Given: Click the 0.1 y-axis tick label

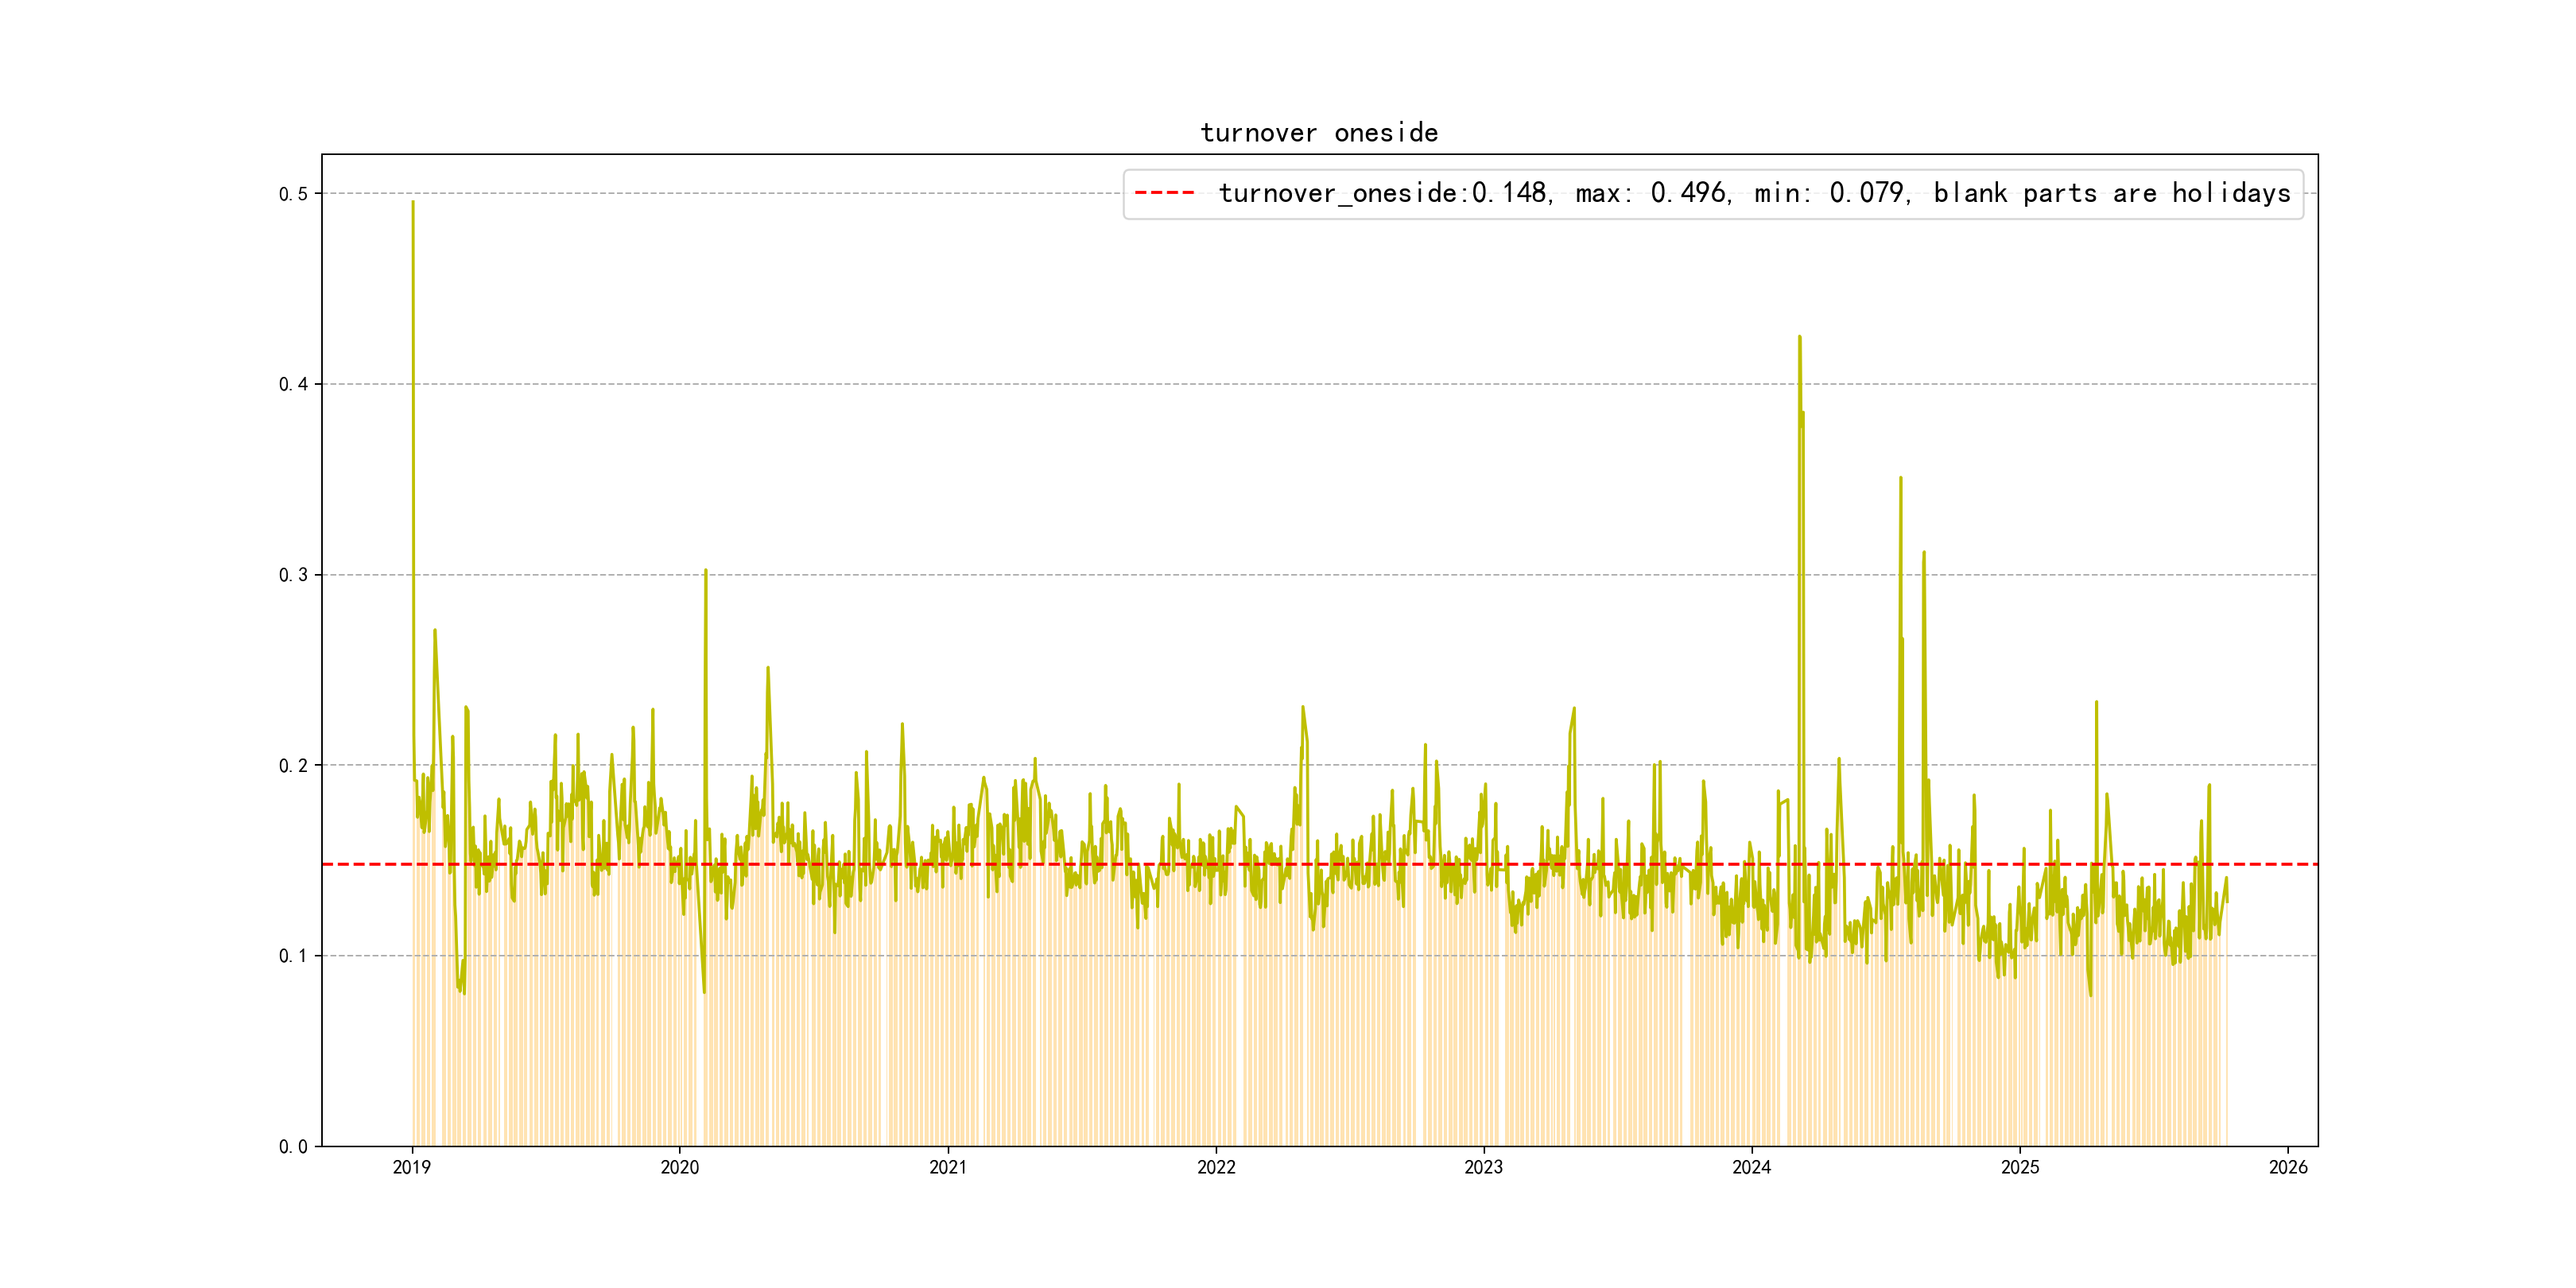Looking at the screenshot, I should pyautogui.click(x=293, y=956).
